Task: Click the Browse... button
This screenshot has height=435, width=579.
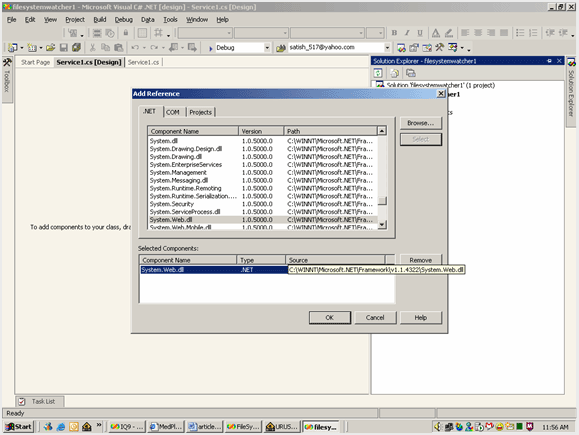Action: [421, 123]
